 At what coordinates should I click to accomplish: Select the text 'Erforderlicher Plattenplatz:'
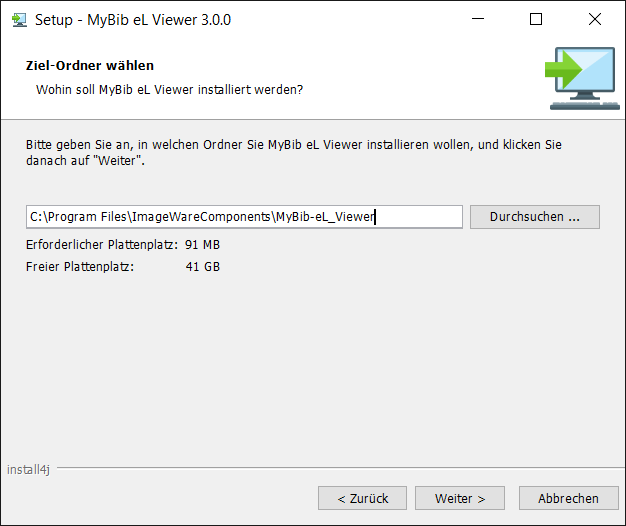click(x=102, y=244)
